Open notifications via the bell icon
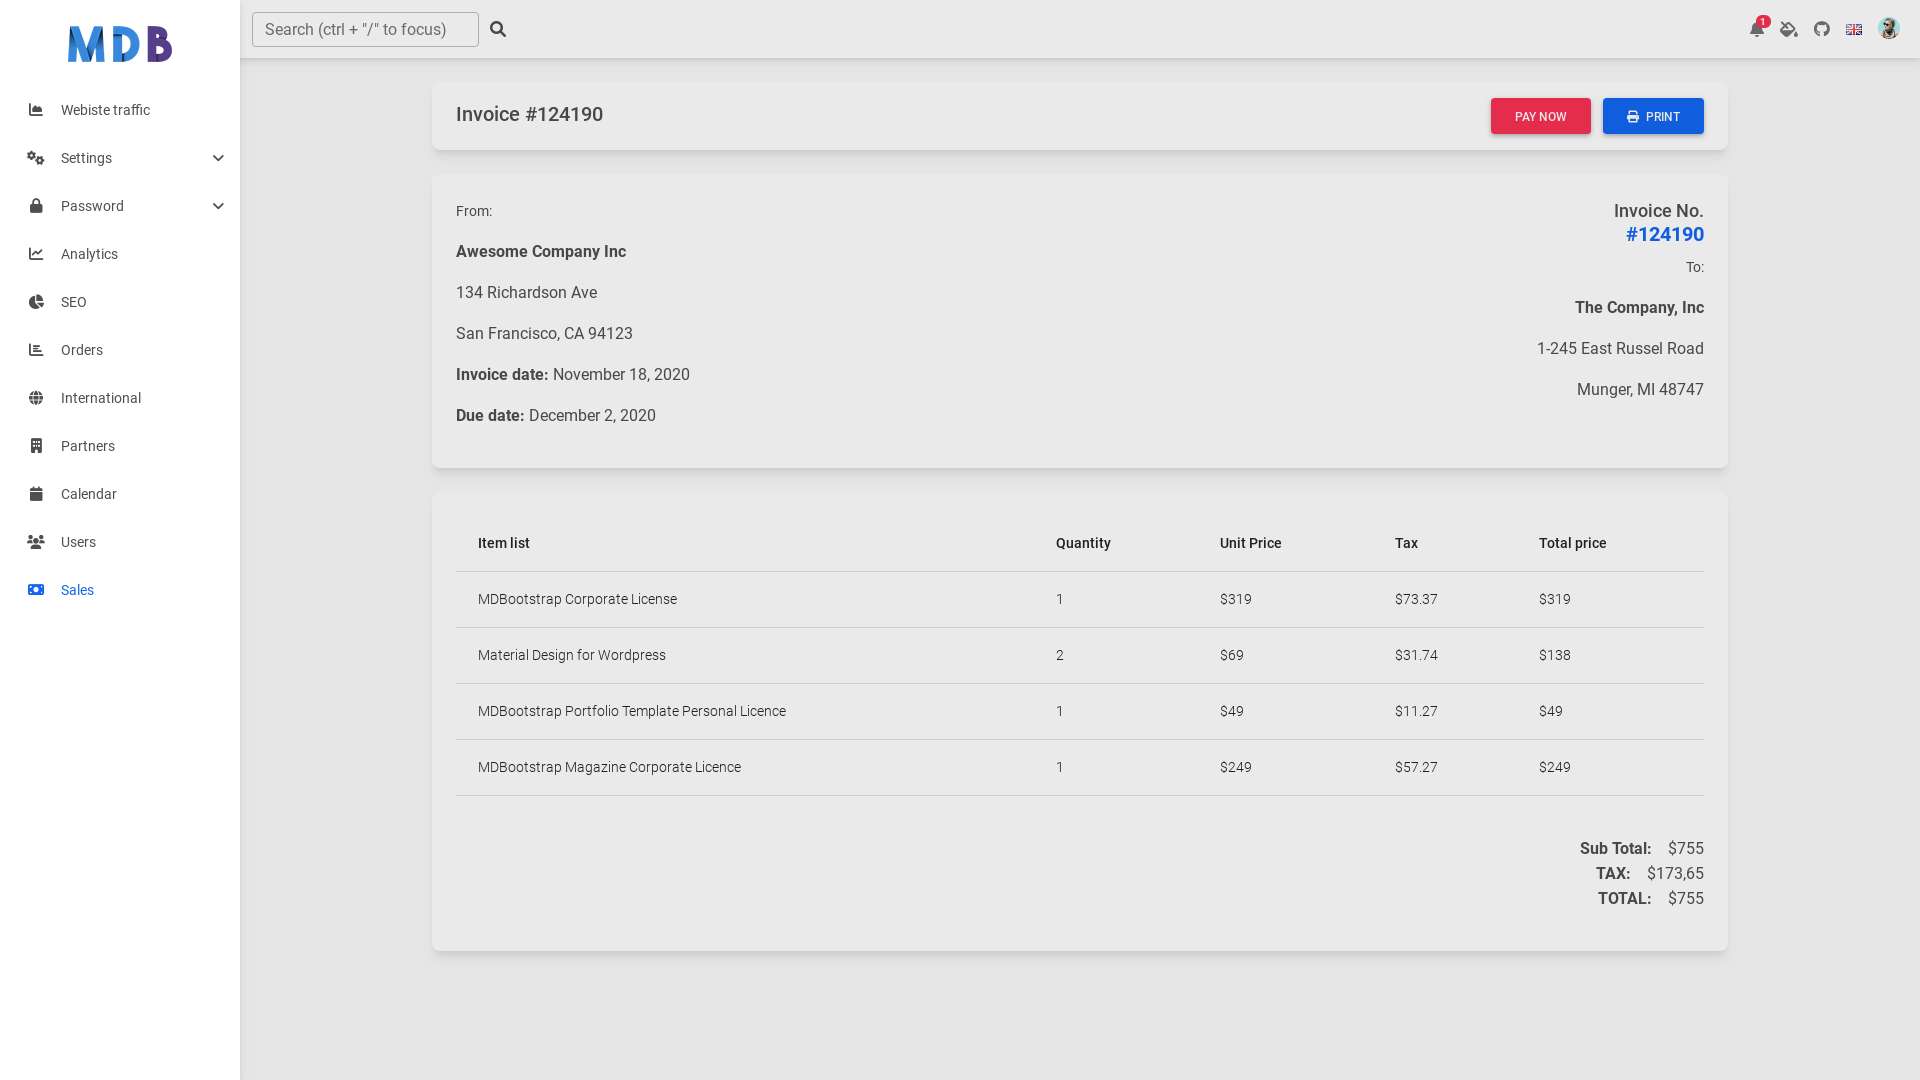The height and width of the screenshot is (1080, 1920). [1756, 29]
